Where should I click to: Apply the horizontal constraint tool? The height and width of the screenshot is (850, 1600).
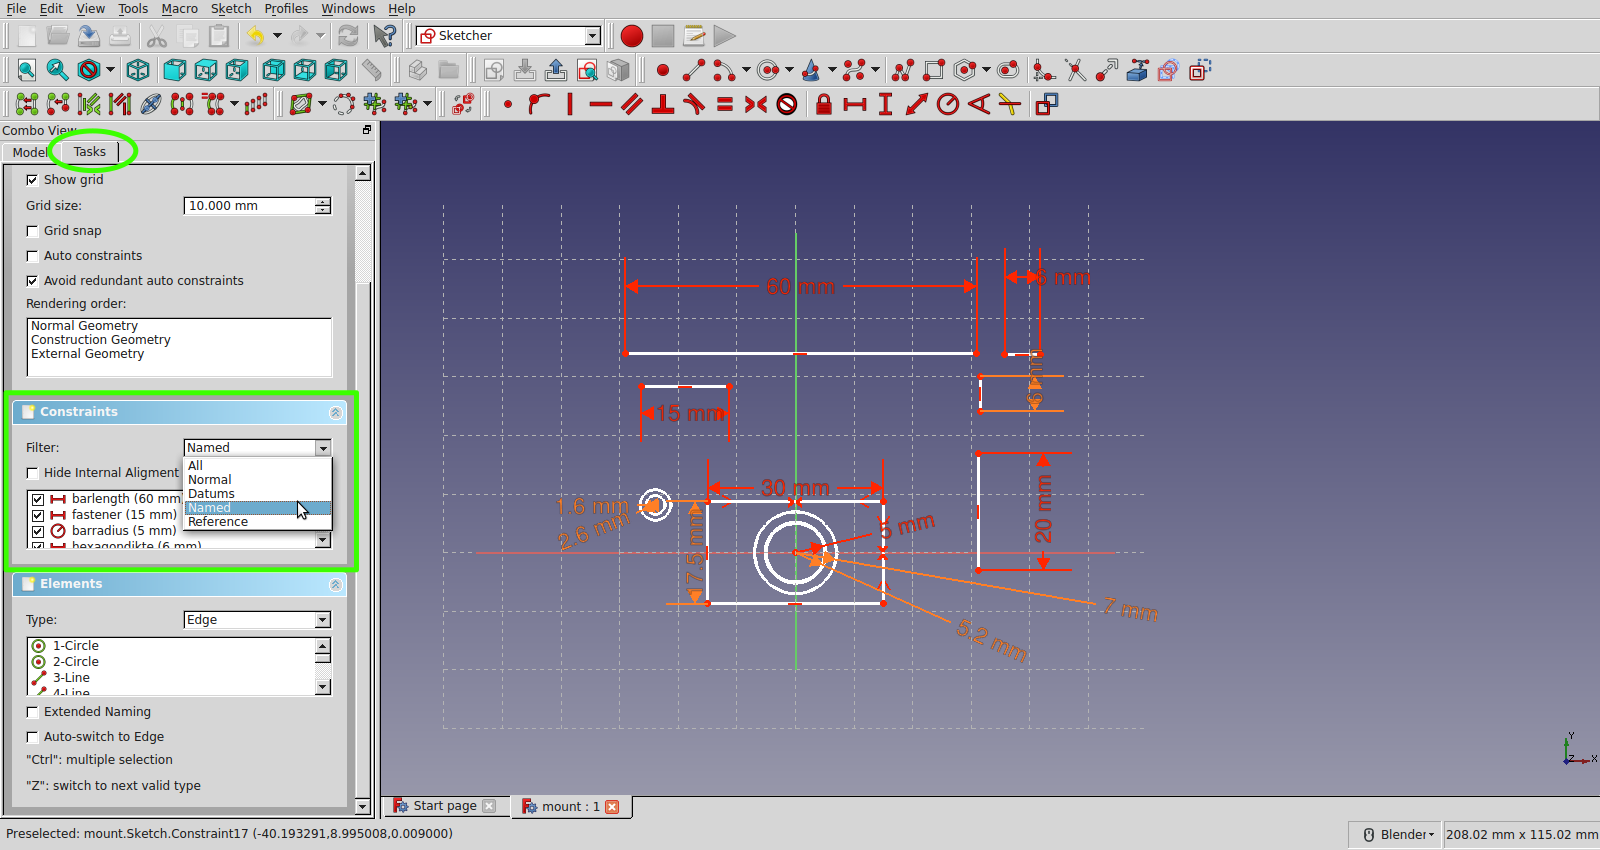coord(600,104)
